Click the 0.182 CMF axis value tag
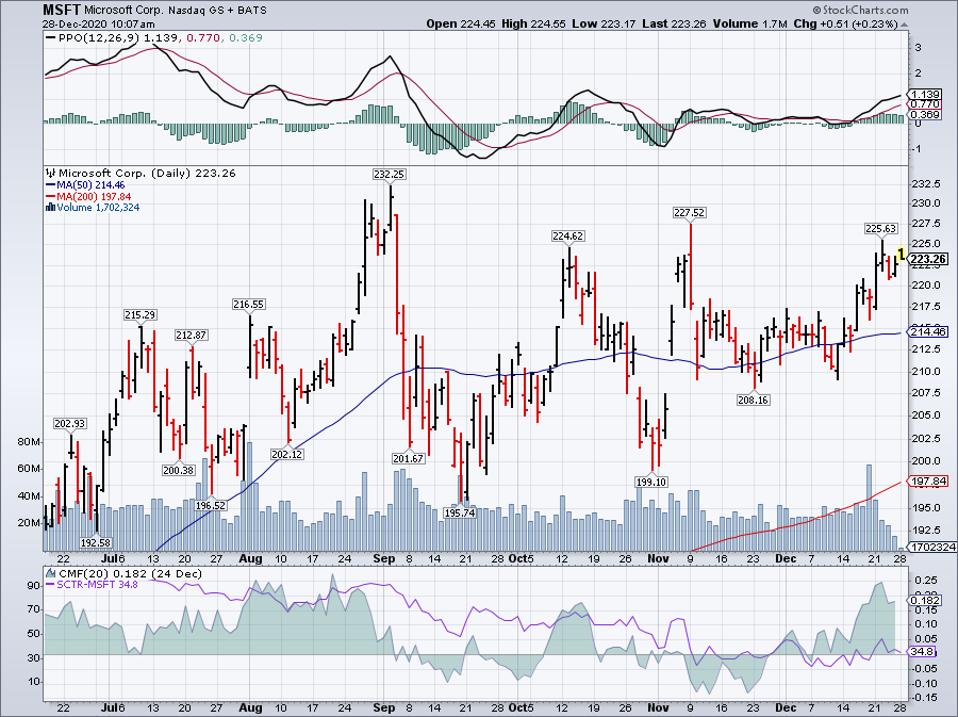958x717 pixels. click(926, 601)
